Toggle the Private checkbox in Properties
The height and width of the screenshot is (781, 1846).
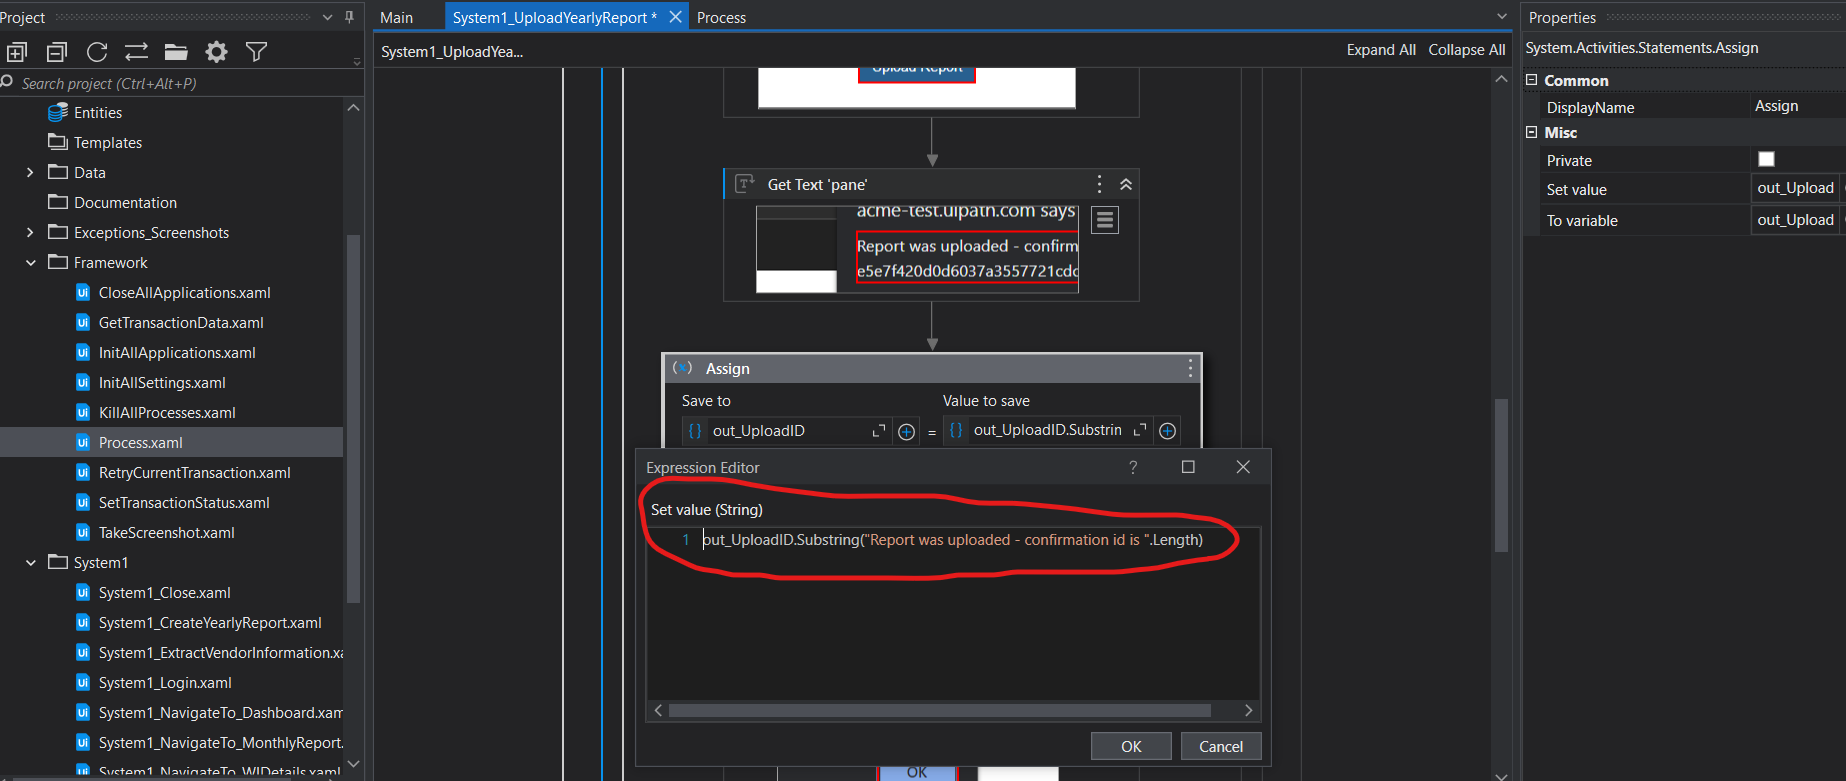1766,159
